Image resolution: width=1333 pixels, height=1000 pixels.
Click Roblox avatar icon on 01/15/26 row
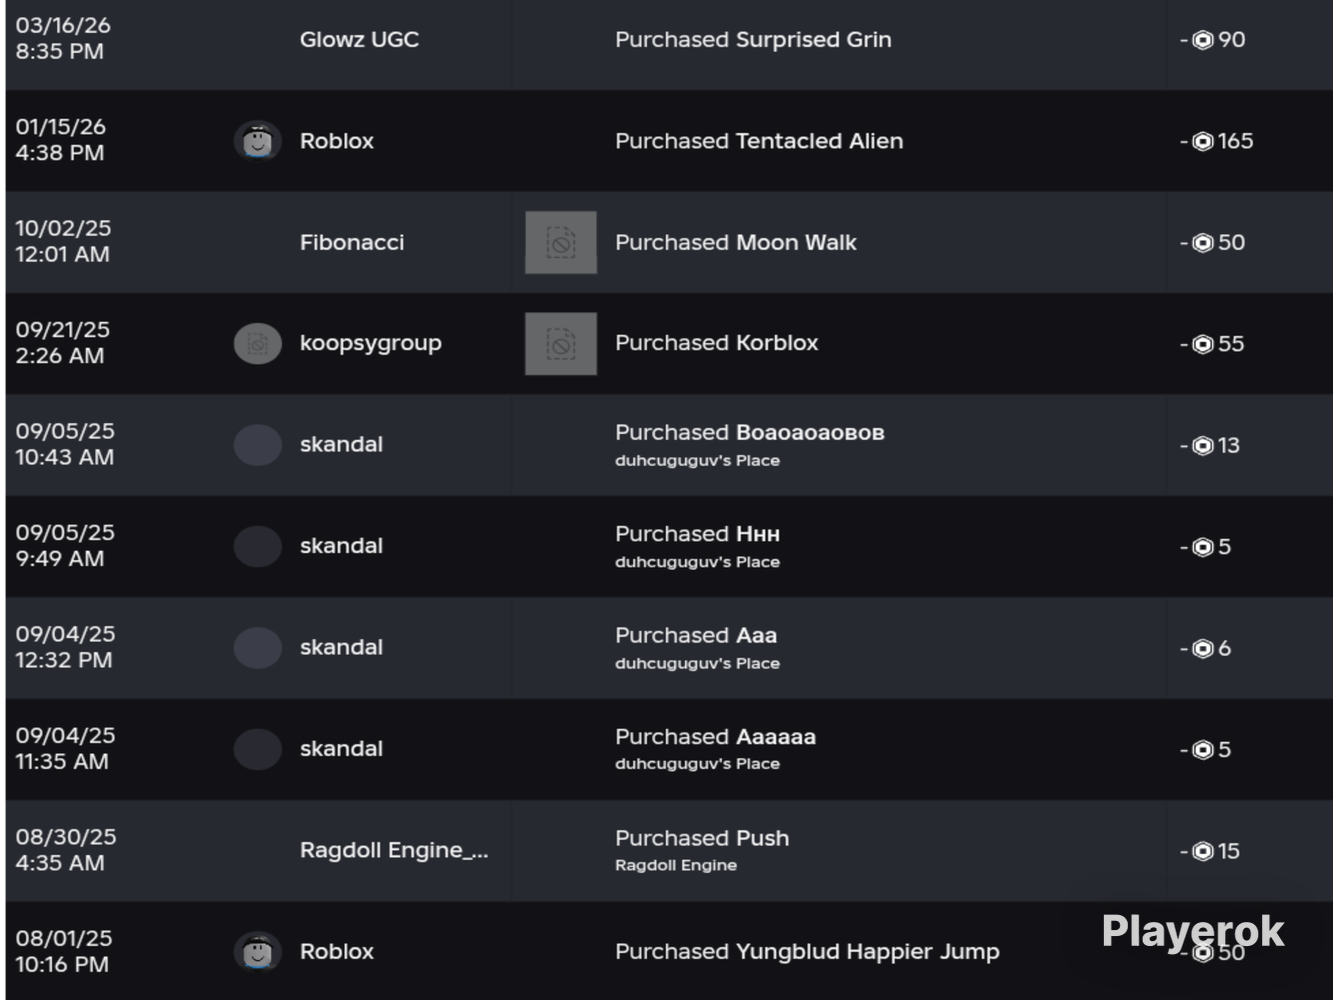coord(257,141)
